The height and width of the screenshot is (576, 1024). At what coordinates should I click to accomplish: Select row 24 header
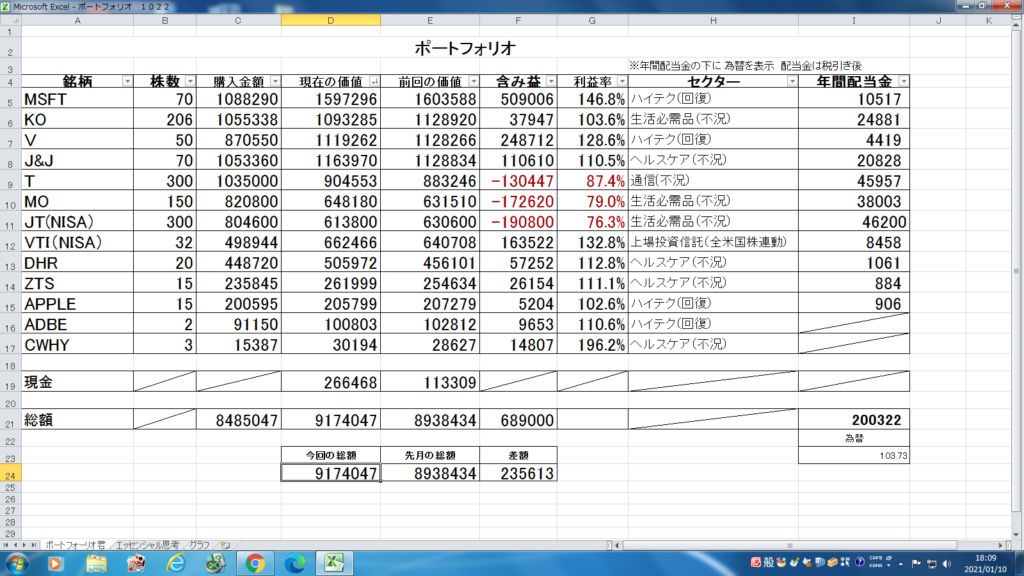[x=10, y=473]
